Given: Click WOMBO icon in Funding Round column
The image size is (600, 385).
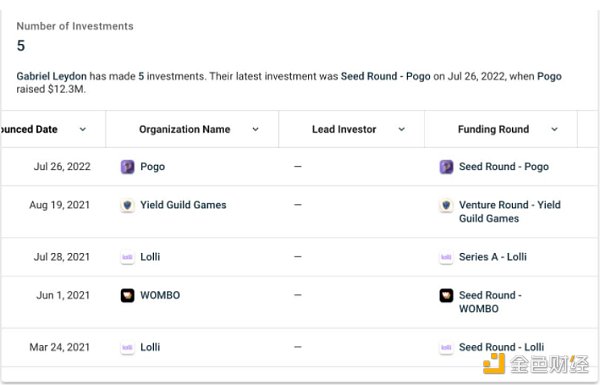Looking at the screenshot, I should (446, 295).
